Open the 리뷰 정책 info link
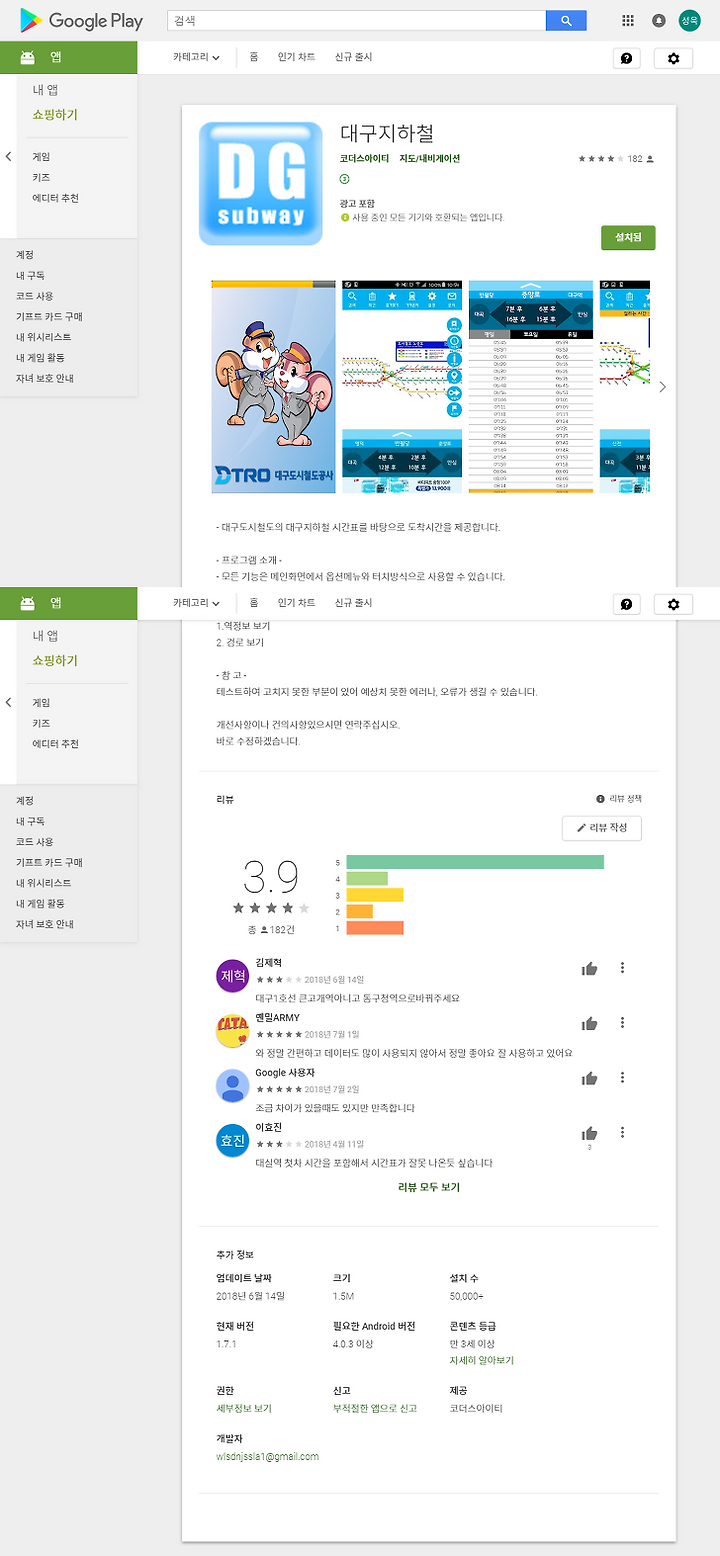The height and width of the screenshot is (1556, 720). (619, 799)
